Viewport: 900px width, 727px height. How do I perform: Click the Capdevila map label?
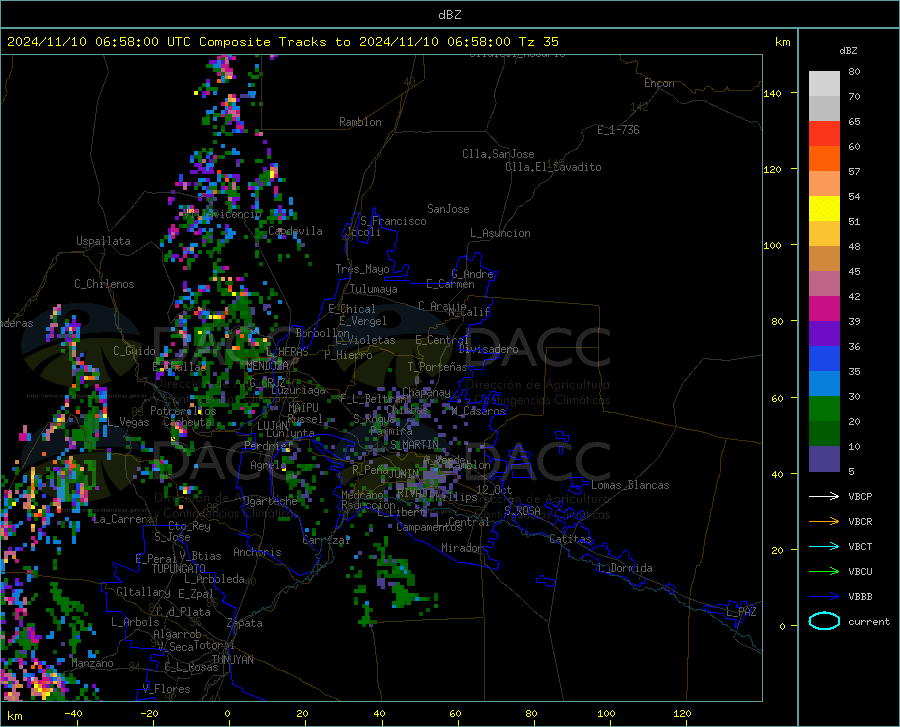[295, 231]
